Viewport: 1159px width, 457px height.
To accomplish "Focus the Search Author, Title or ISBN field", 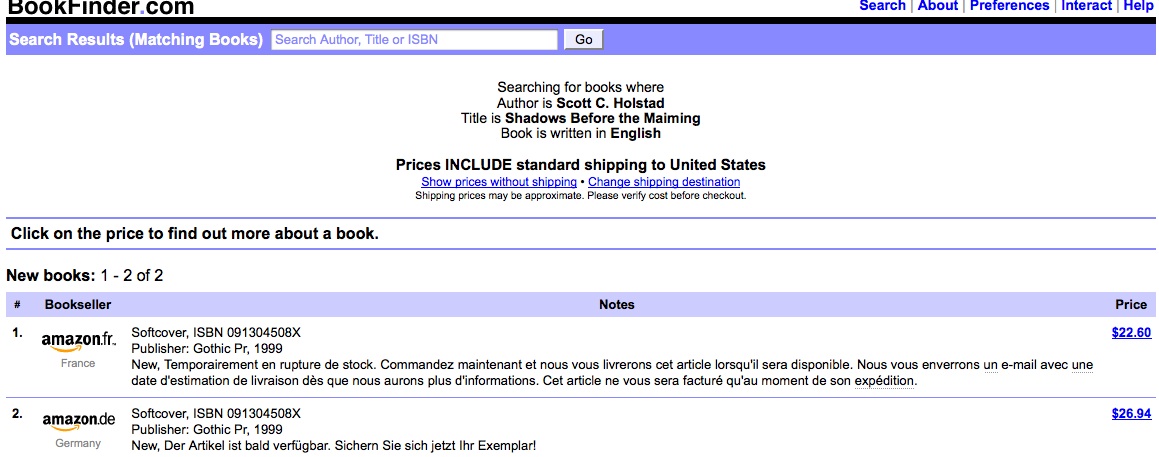I will click(x=414, y=40).
